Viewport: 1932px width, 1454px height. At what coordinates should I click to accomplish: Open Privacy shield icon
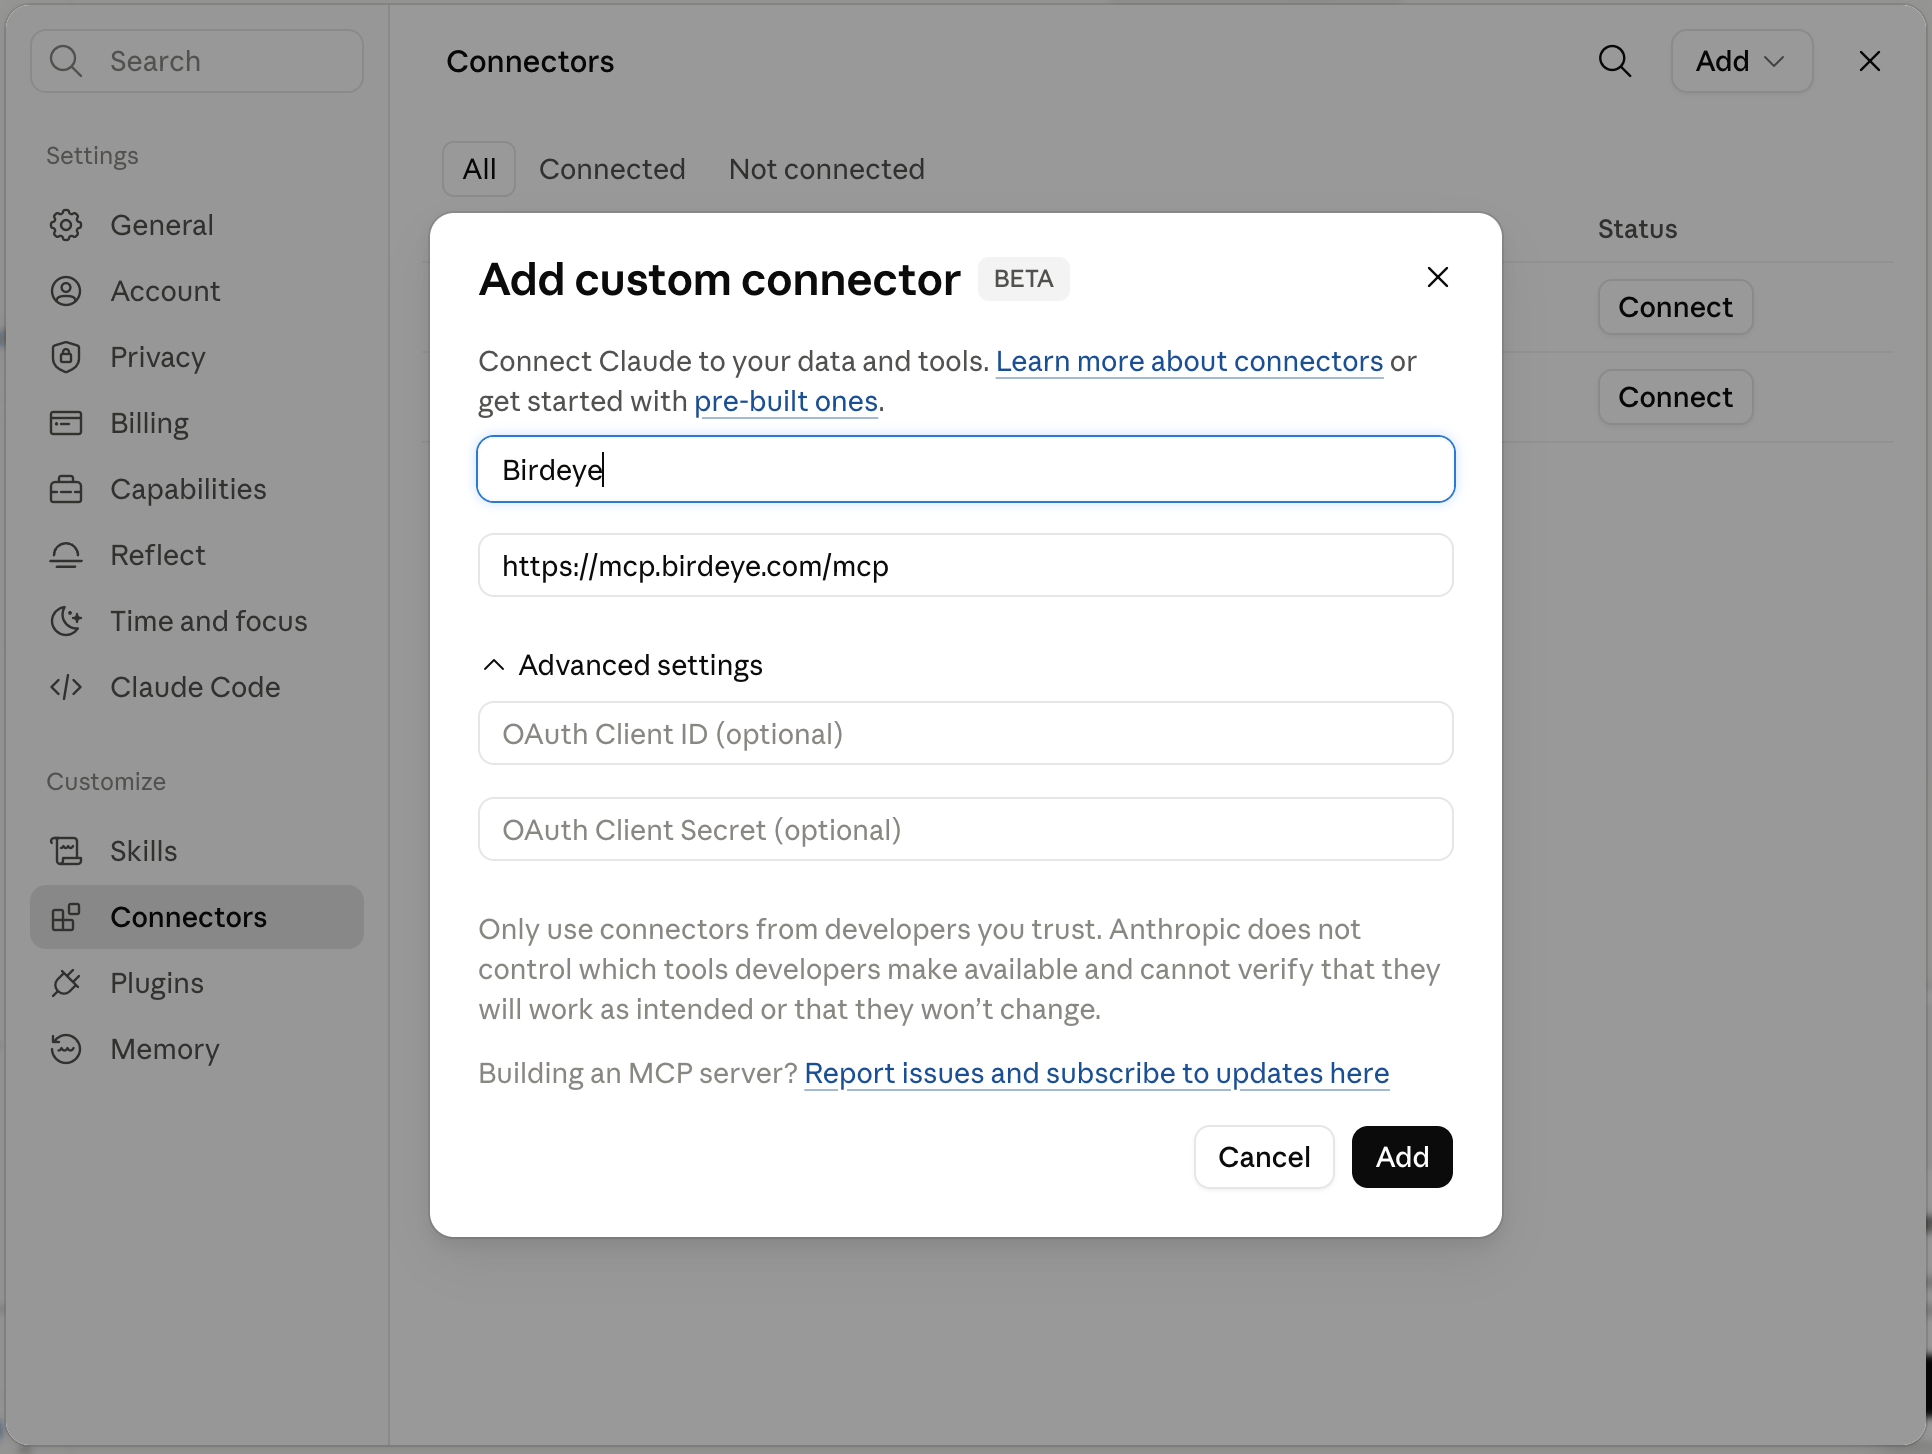(66, 357)
